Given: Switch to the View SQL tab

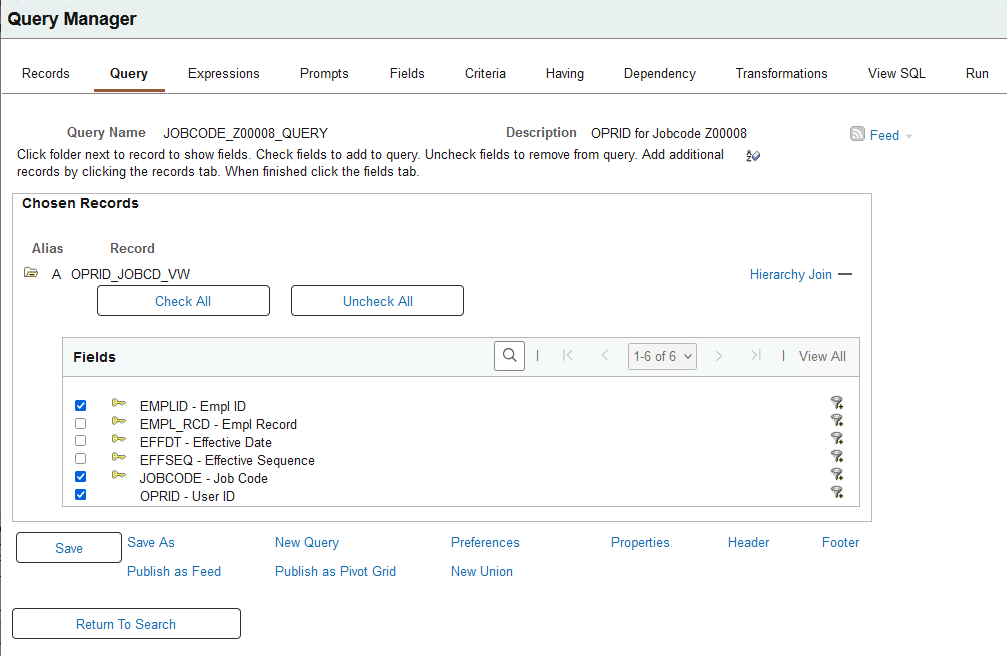Looking at the screenshot, I should pyautogui.click(x=896, y=73).
